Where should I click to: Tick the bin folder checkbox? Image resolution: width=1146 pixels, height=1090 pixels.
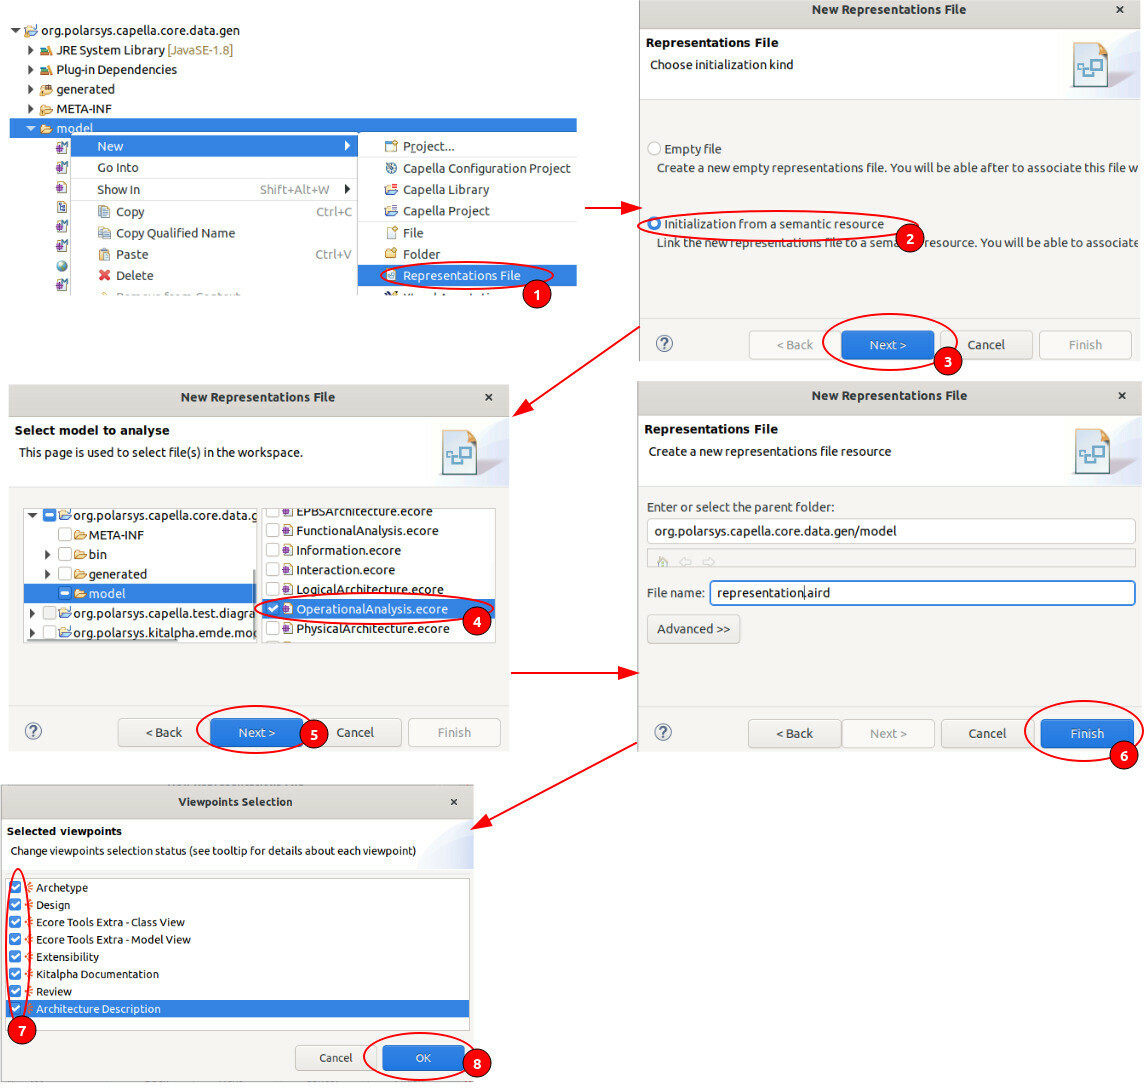pyautogui.click(x=64, y=555)
